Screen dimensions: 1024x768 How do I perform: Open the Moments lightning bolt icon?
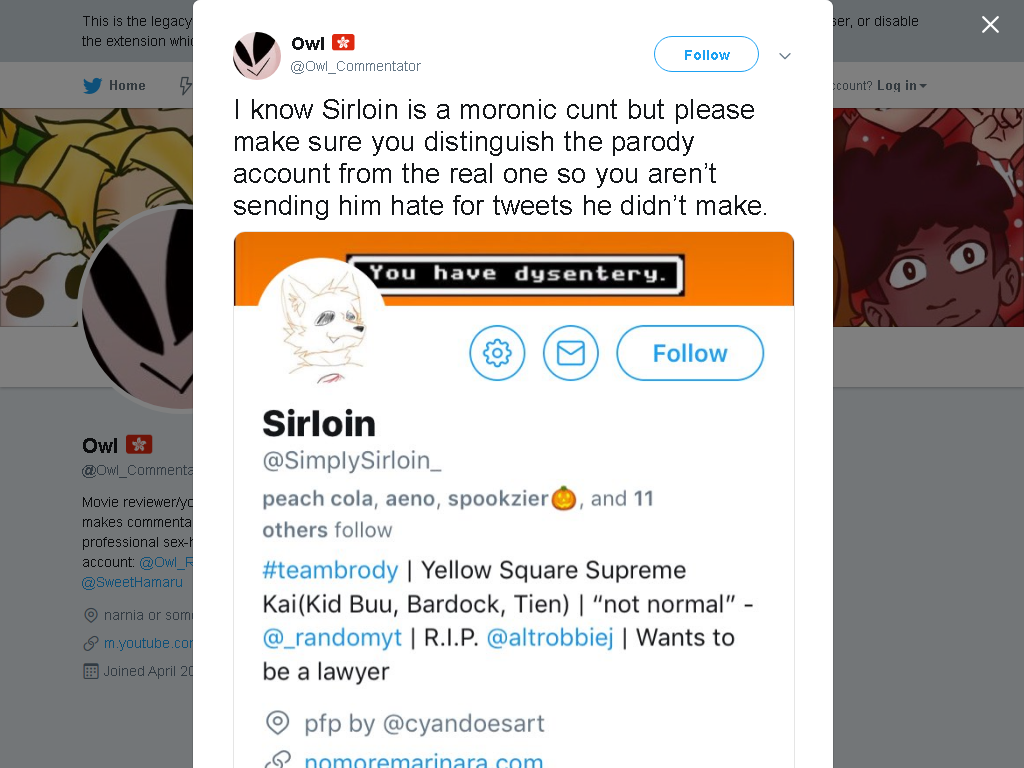tap(185, 86)
